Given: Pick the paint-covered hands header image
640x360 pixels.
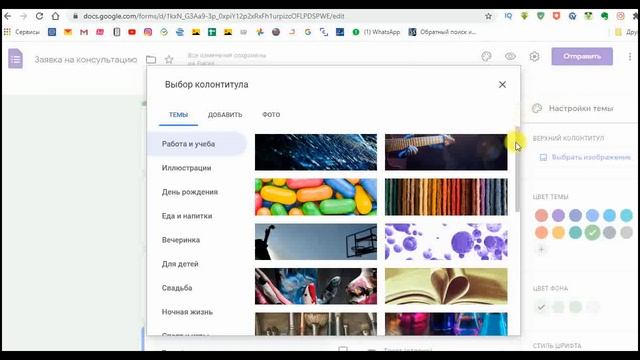Looking at the screenshot, I should [316, 286].
